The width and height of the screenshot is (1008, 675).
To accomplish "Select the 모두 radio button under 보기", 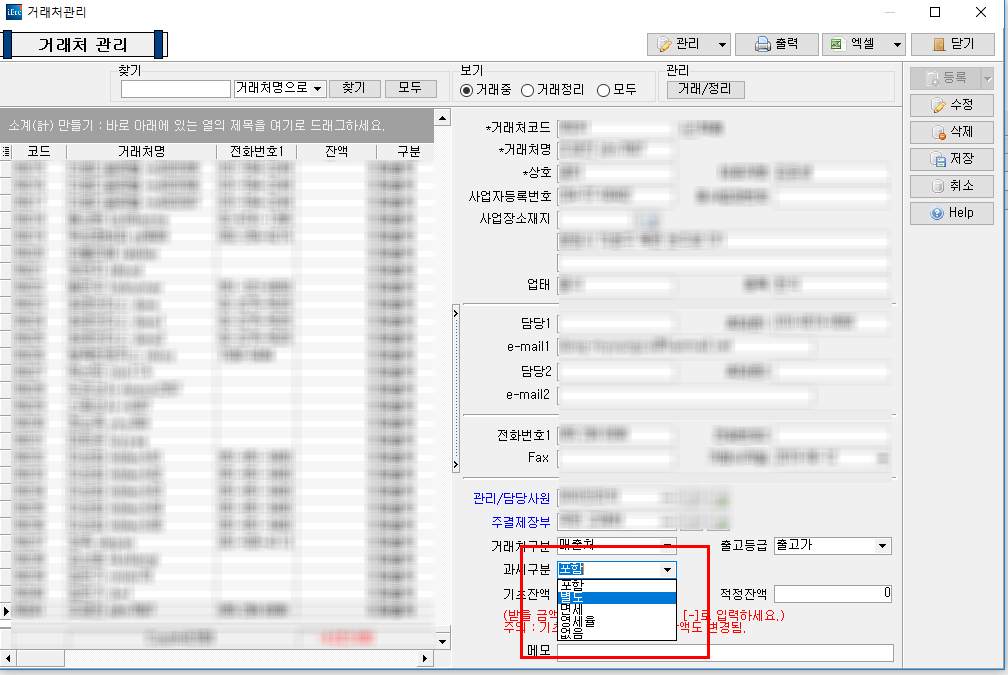I will [x=603, y=90].
